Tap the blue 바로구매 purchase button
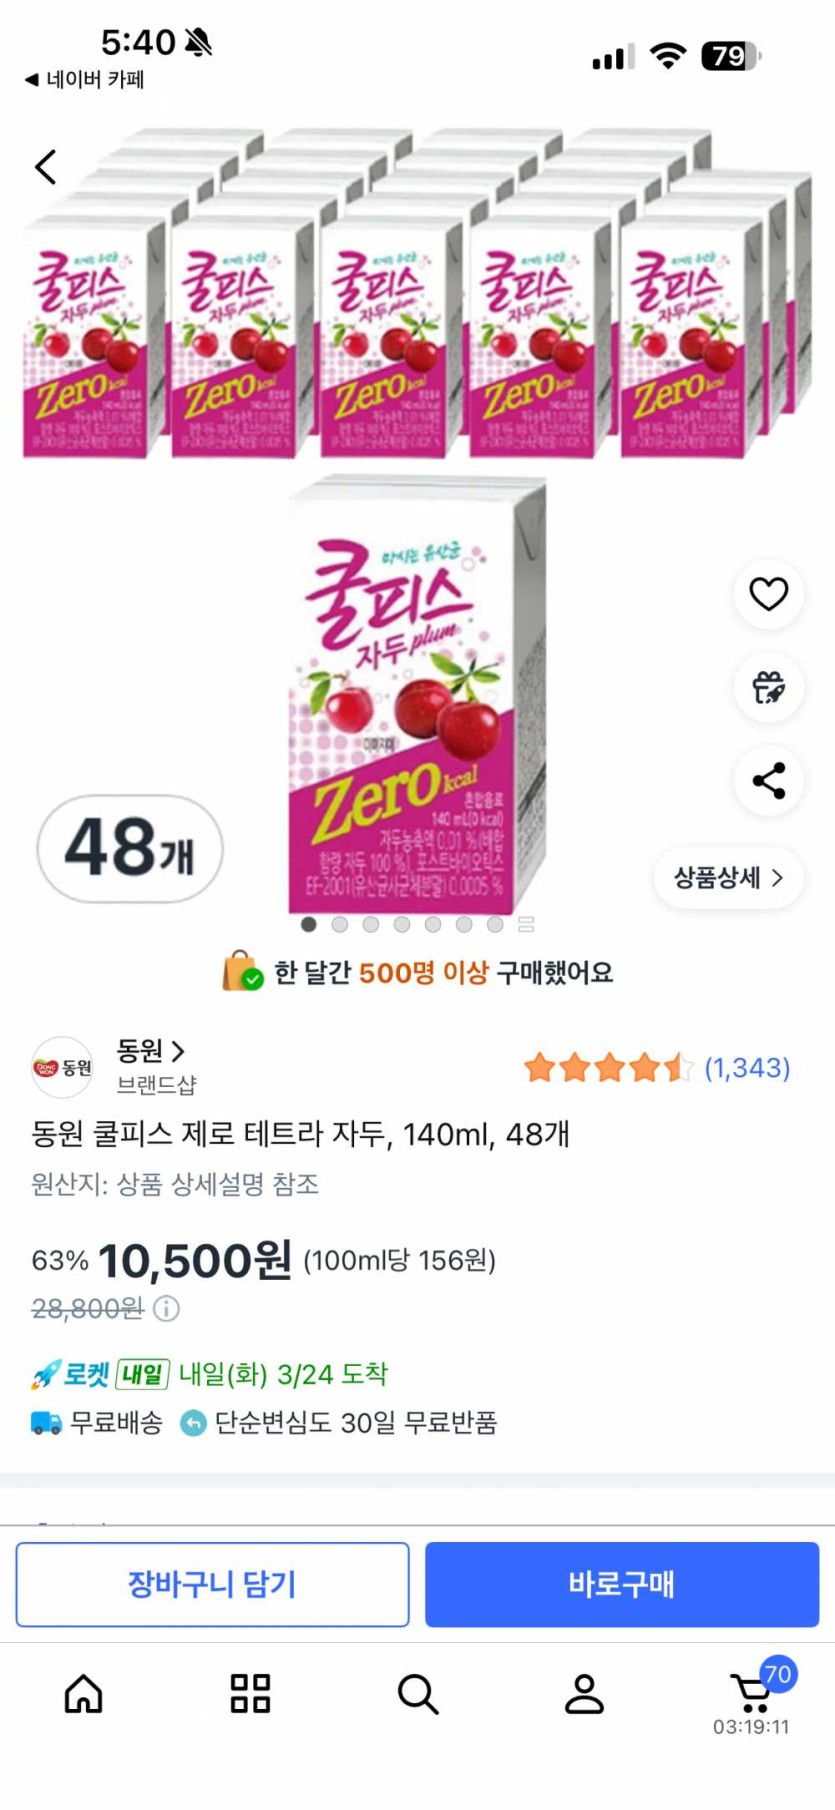835x1810 pixels. coord(622,1584)
